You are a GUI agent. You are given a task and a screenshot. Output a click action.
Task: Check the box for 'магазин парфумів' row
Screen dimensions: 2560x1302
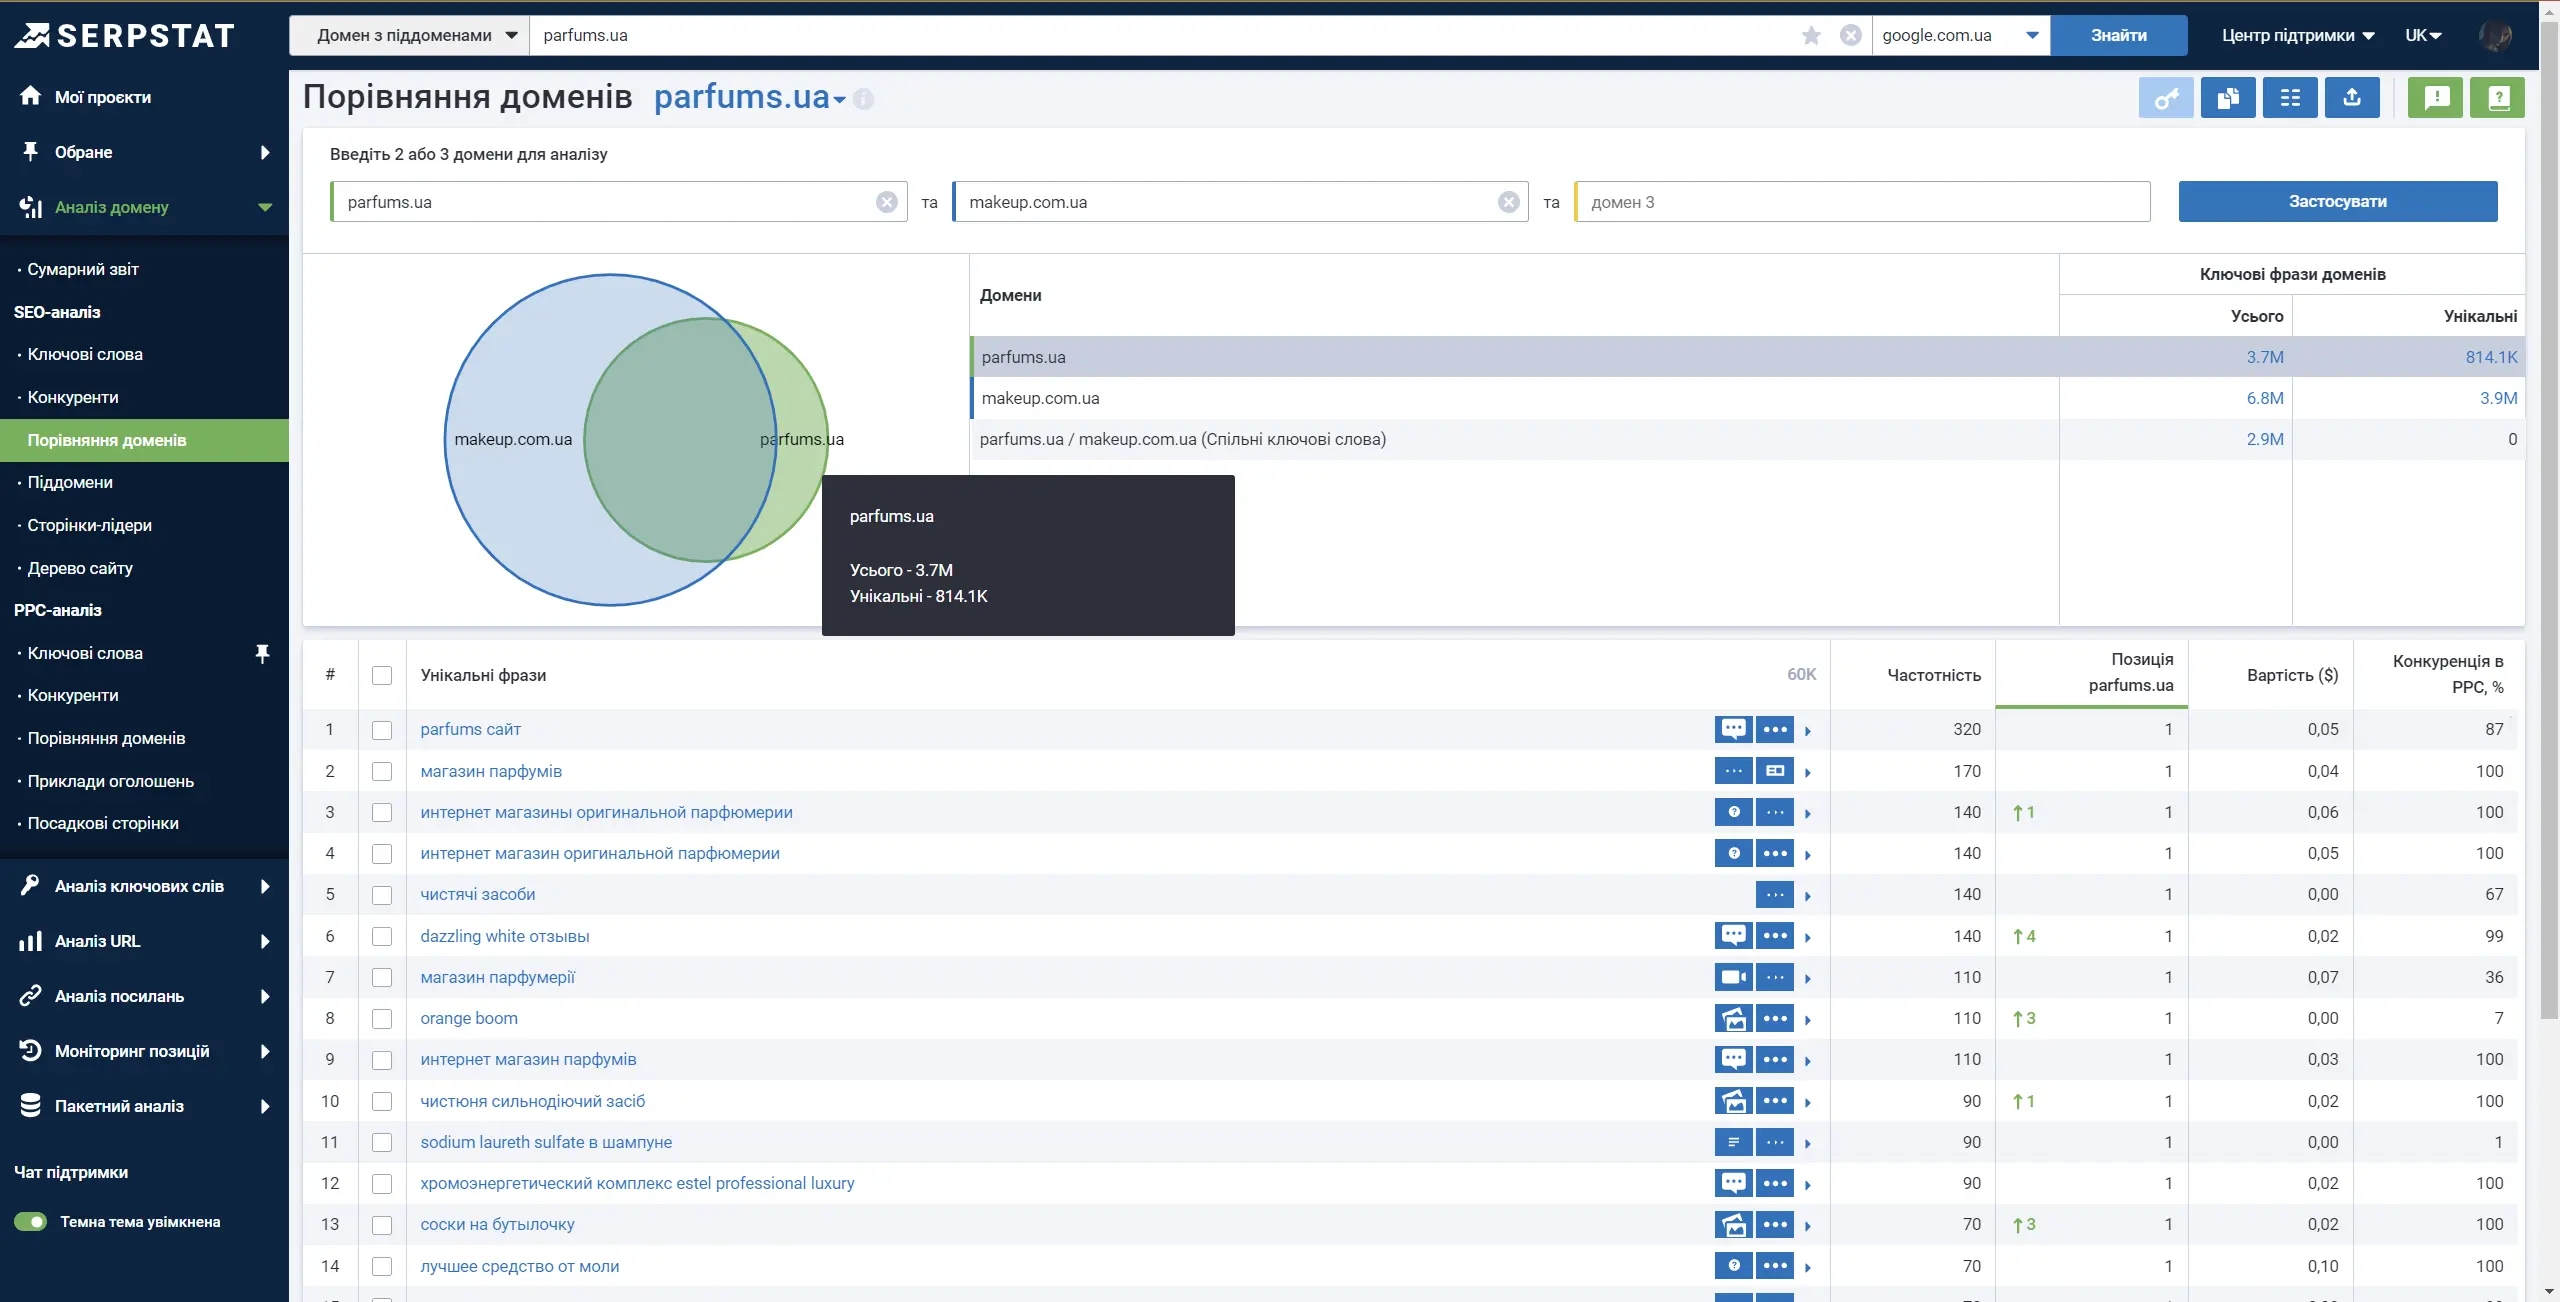click(x=382, y=771)
